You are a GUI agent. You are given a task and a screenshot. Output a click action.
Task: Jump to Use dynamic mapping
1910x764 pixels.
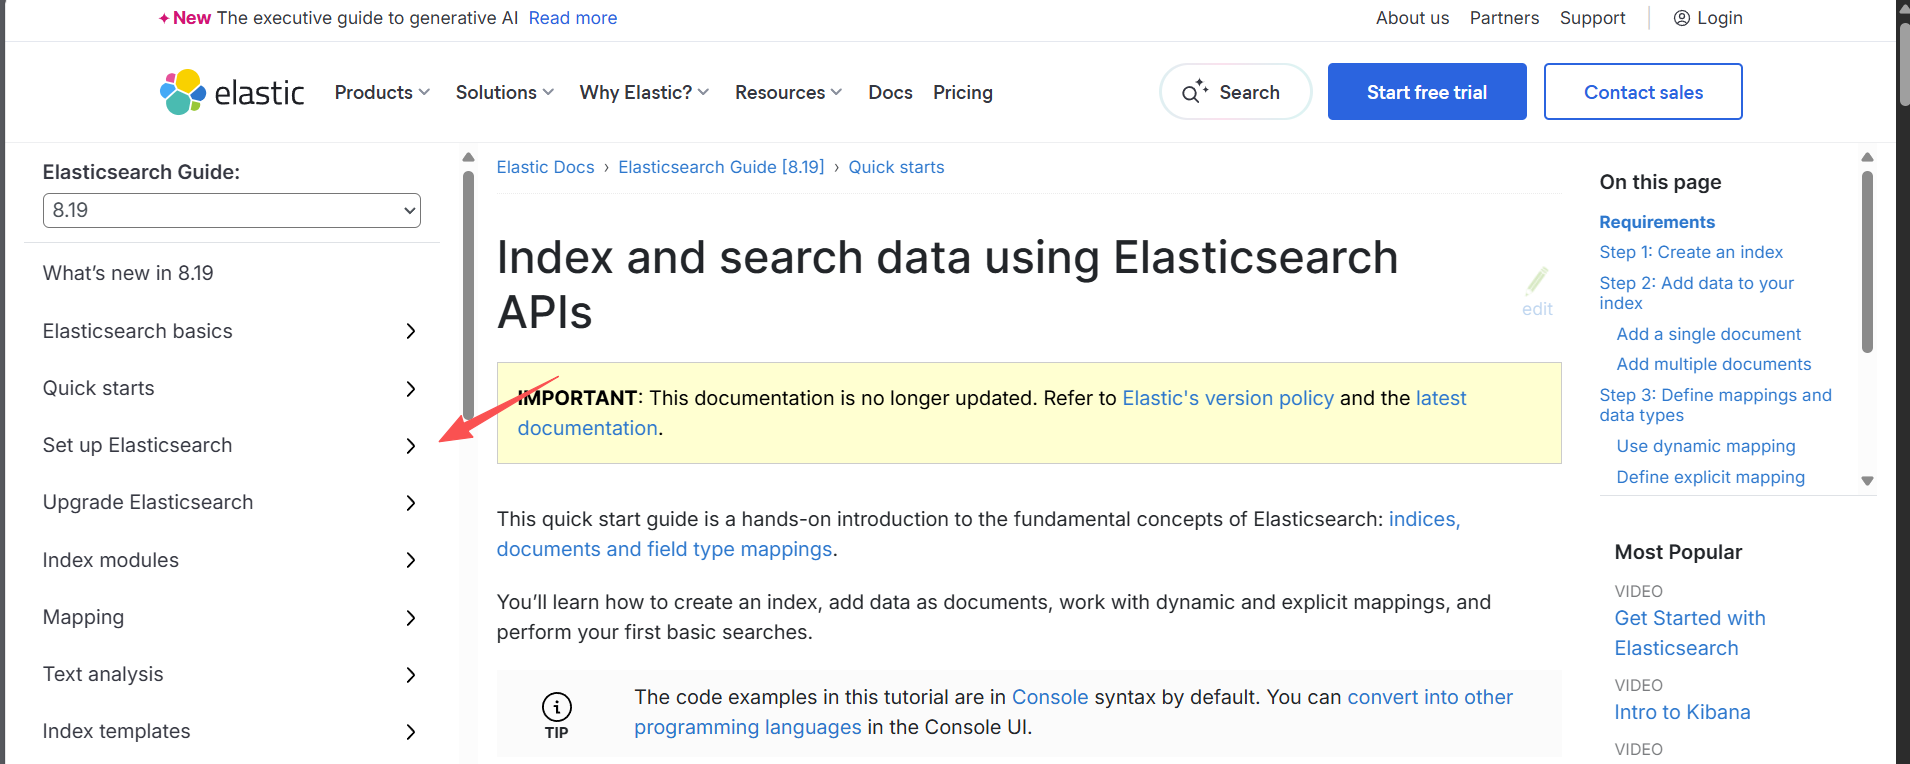pos(1706,446)
